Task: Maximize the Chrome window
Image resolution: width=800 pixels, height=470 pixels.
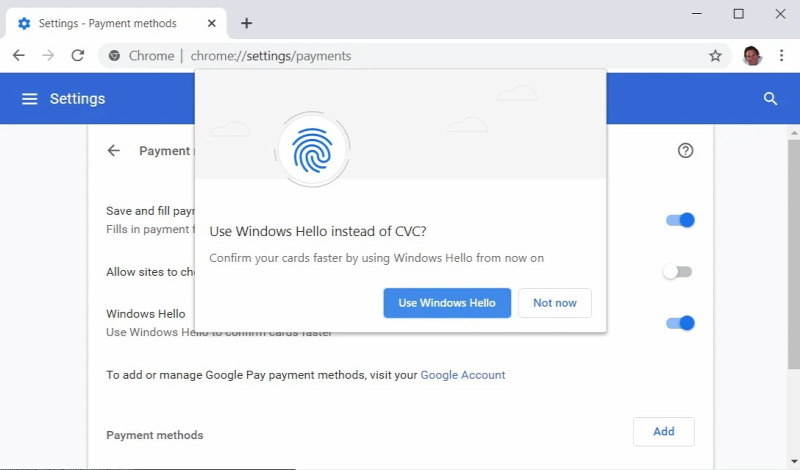Action: (x=738, y=14)
